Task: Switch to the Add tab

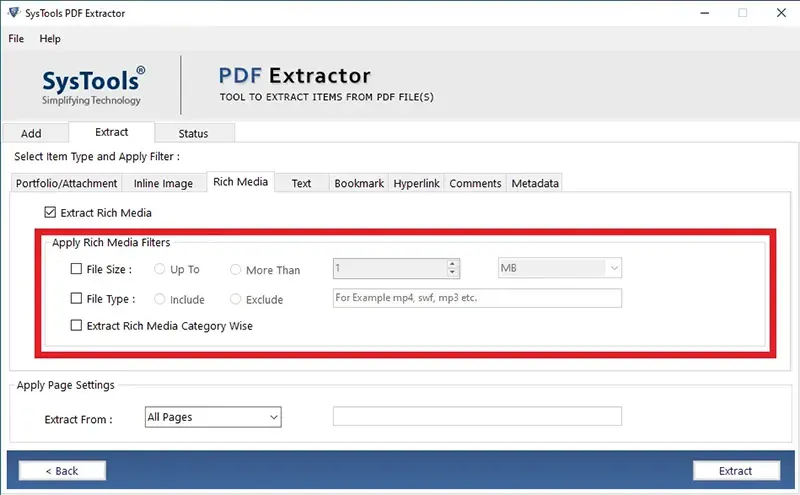Action: 35,133
